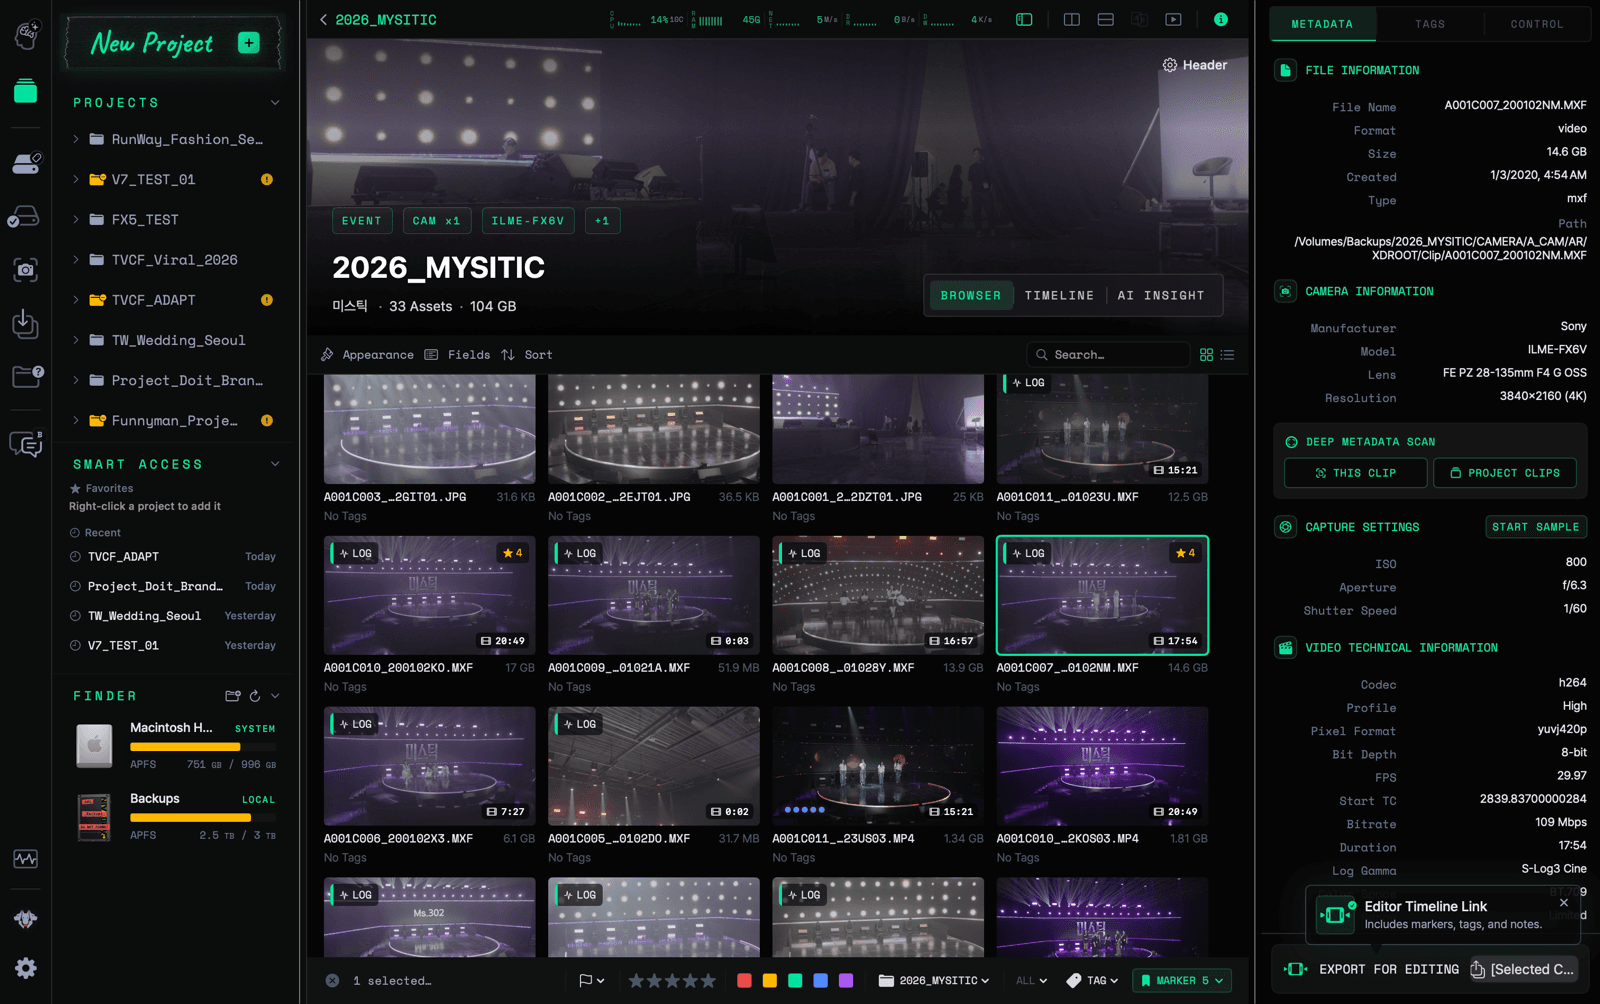The image size is (1600, 1004).
Task: Select the AI INSIGHT view
Action: pos(1161,295)
